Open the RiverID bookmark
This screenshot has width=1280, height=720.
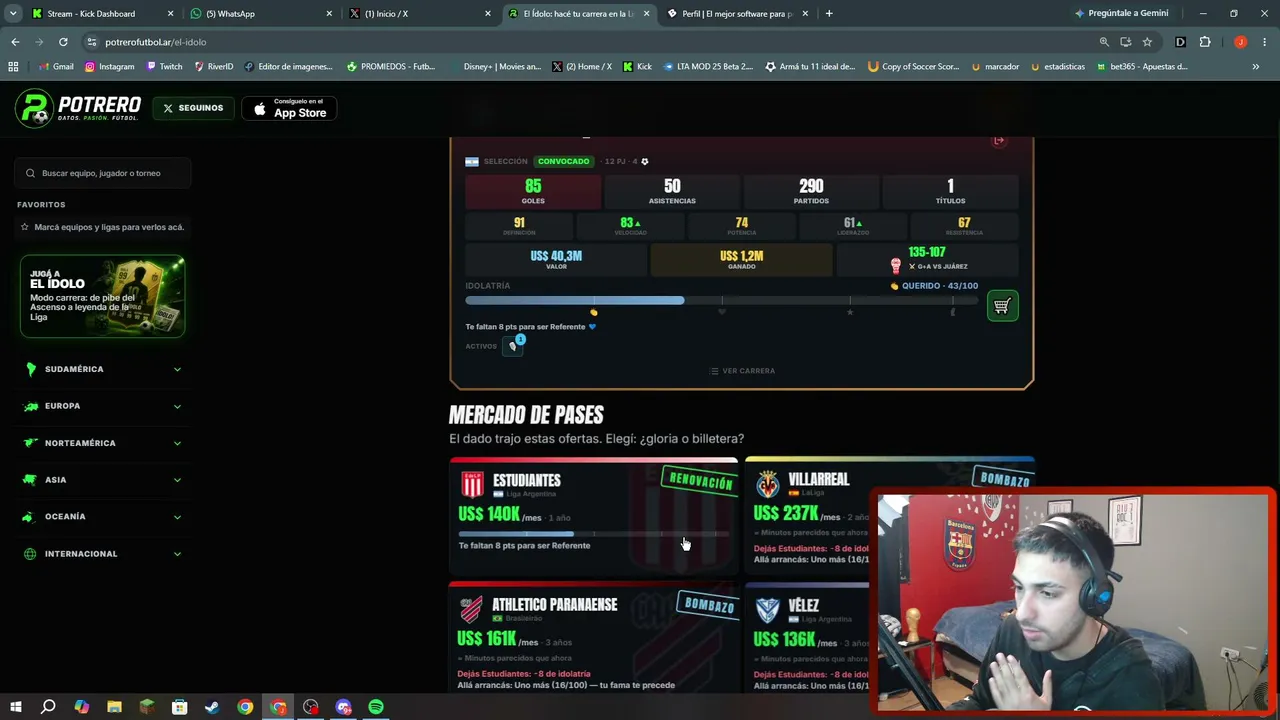[x=214, y=67]
